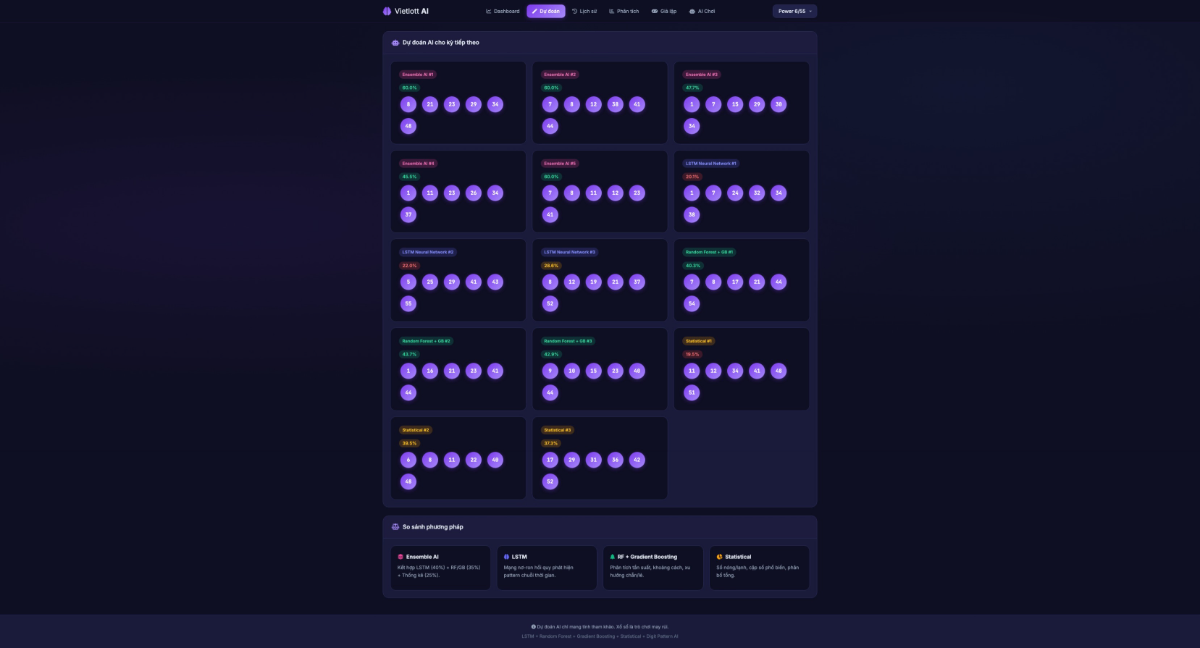
Task: Click the 19.5% confidence badge under Statistical #1
Action: coord(692,354)
